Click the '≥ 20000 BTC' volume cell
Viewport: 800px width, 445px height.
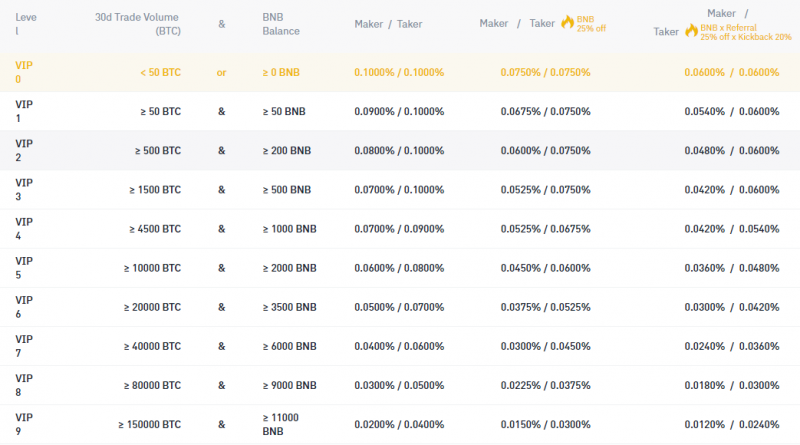[152, 307]
